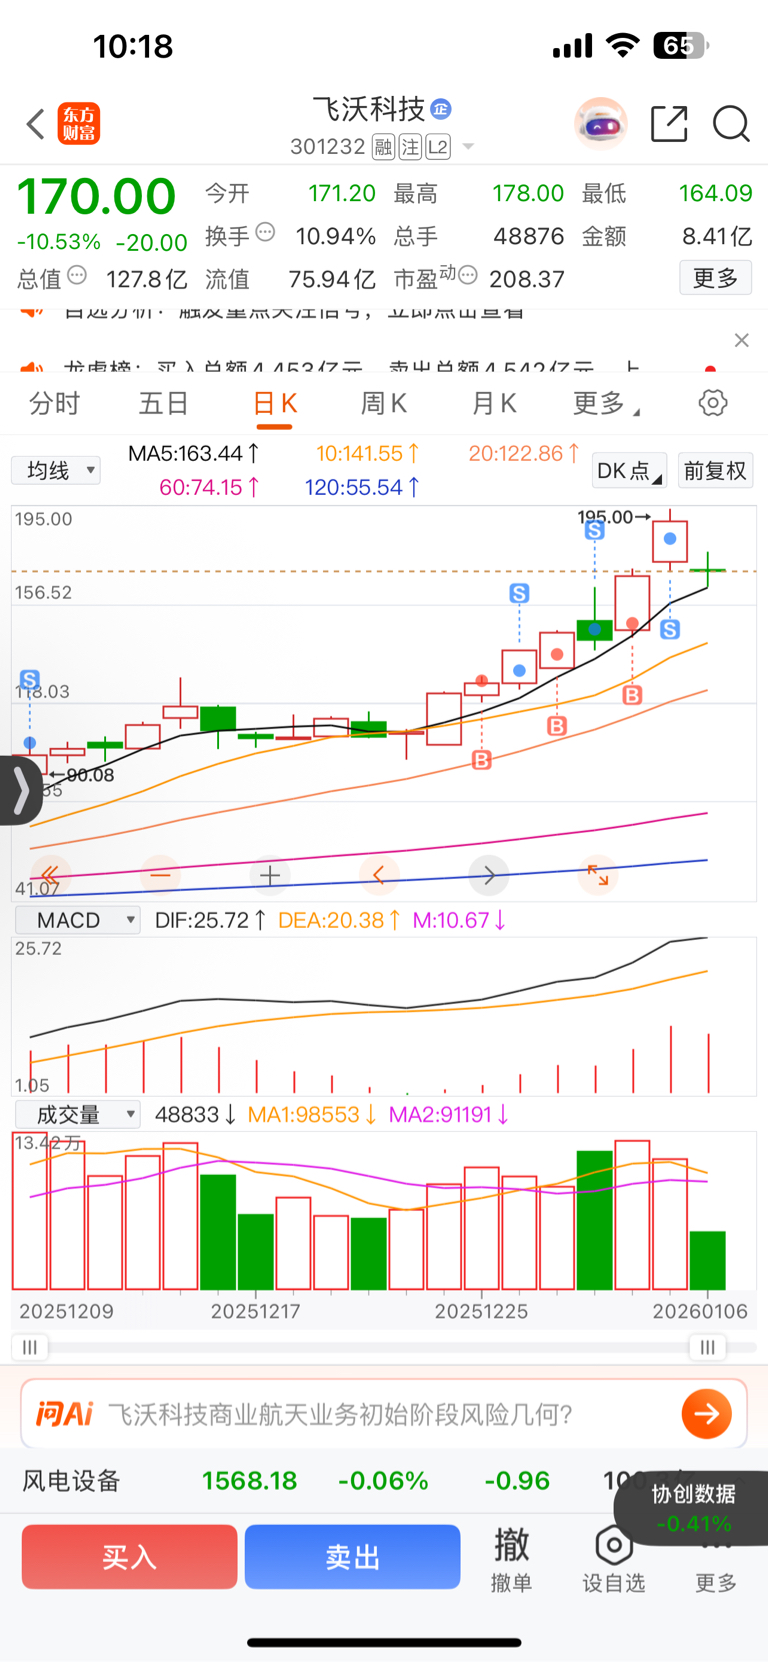Tap the battery indicator in status bar

681,45
